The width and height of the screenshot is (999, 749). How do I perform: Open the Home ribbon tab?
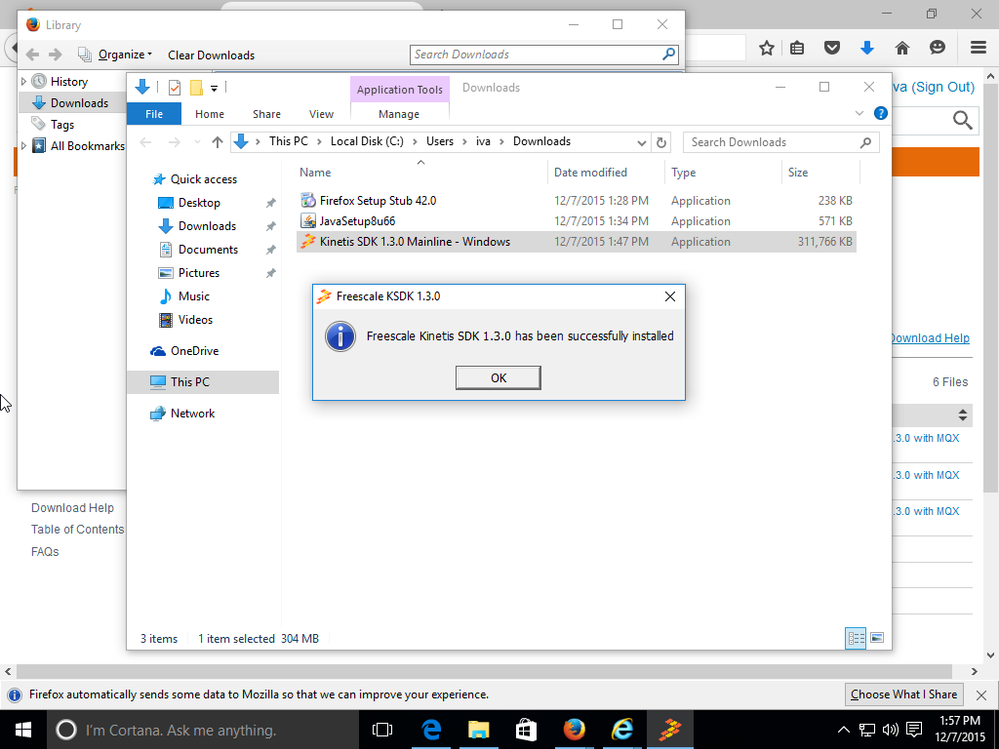[x=210, y=114]
